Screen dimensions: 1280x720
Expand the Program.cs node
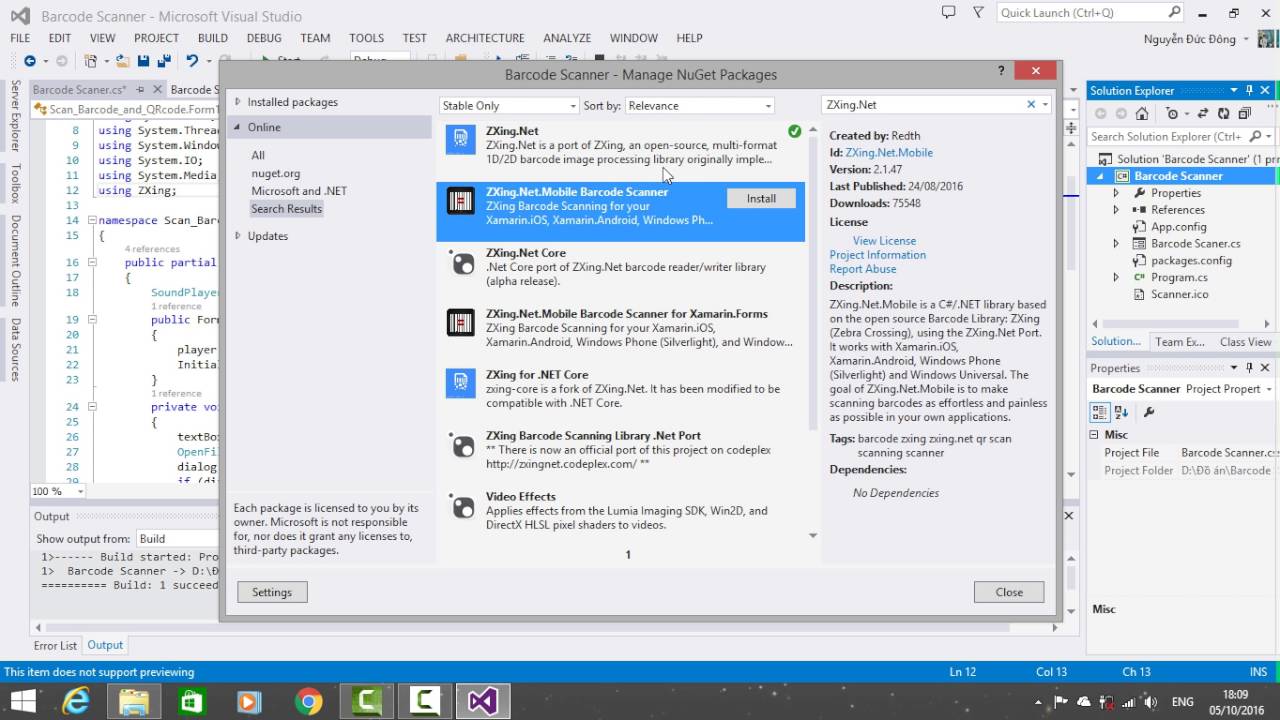tap(1116, 277)
